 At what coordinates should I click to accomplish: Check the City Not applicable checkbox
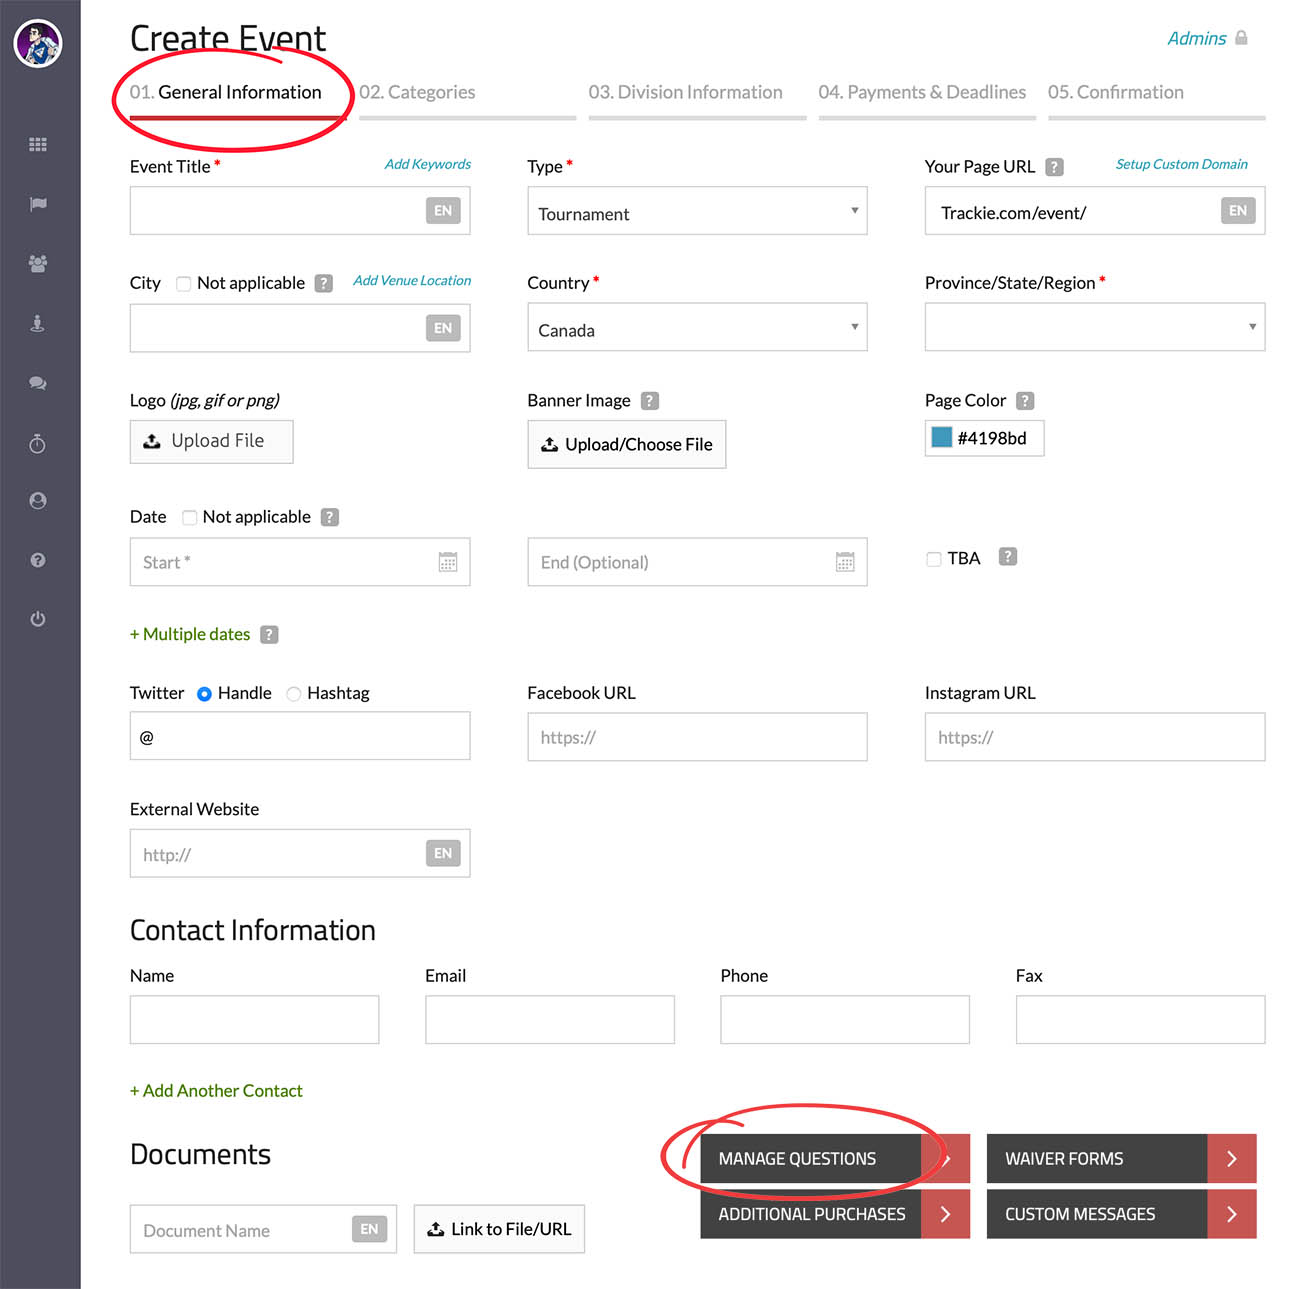click(x=184, y=284)
